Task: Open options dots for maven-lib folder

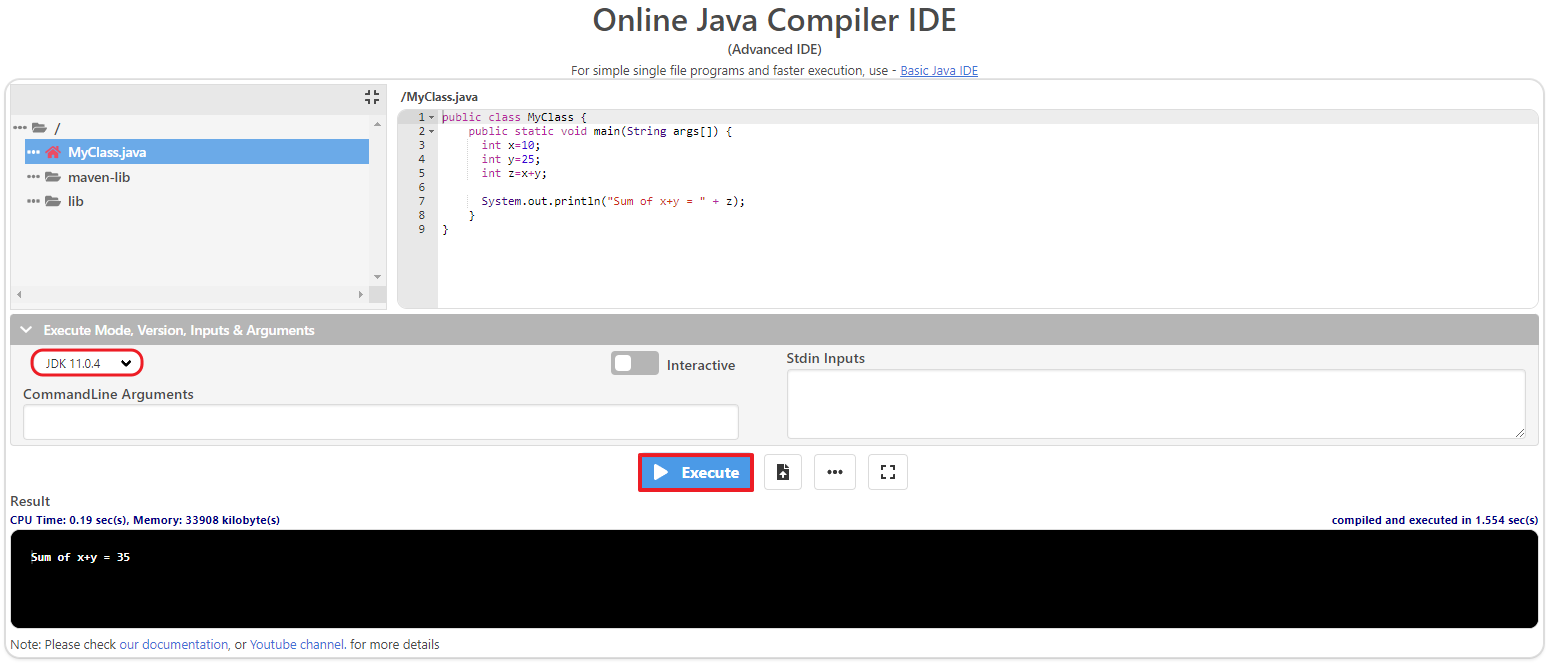Action: point(34,177)
